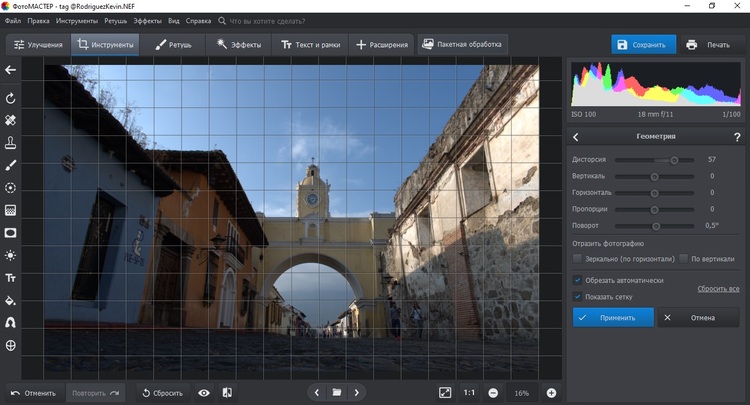Open the Эффекты menu in menu bar
750x405 pixels.
[148, 19]
